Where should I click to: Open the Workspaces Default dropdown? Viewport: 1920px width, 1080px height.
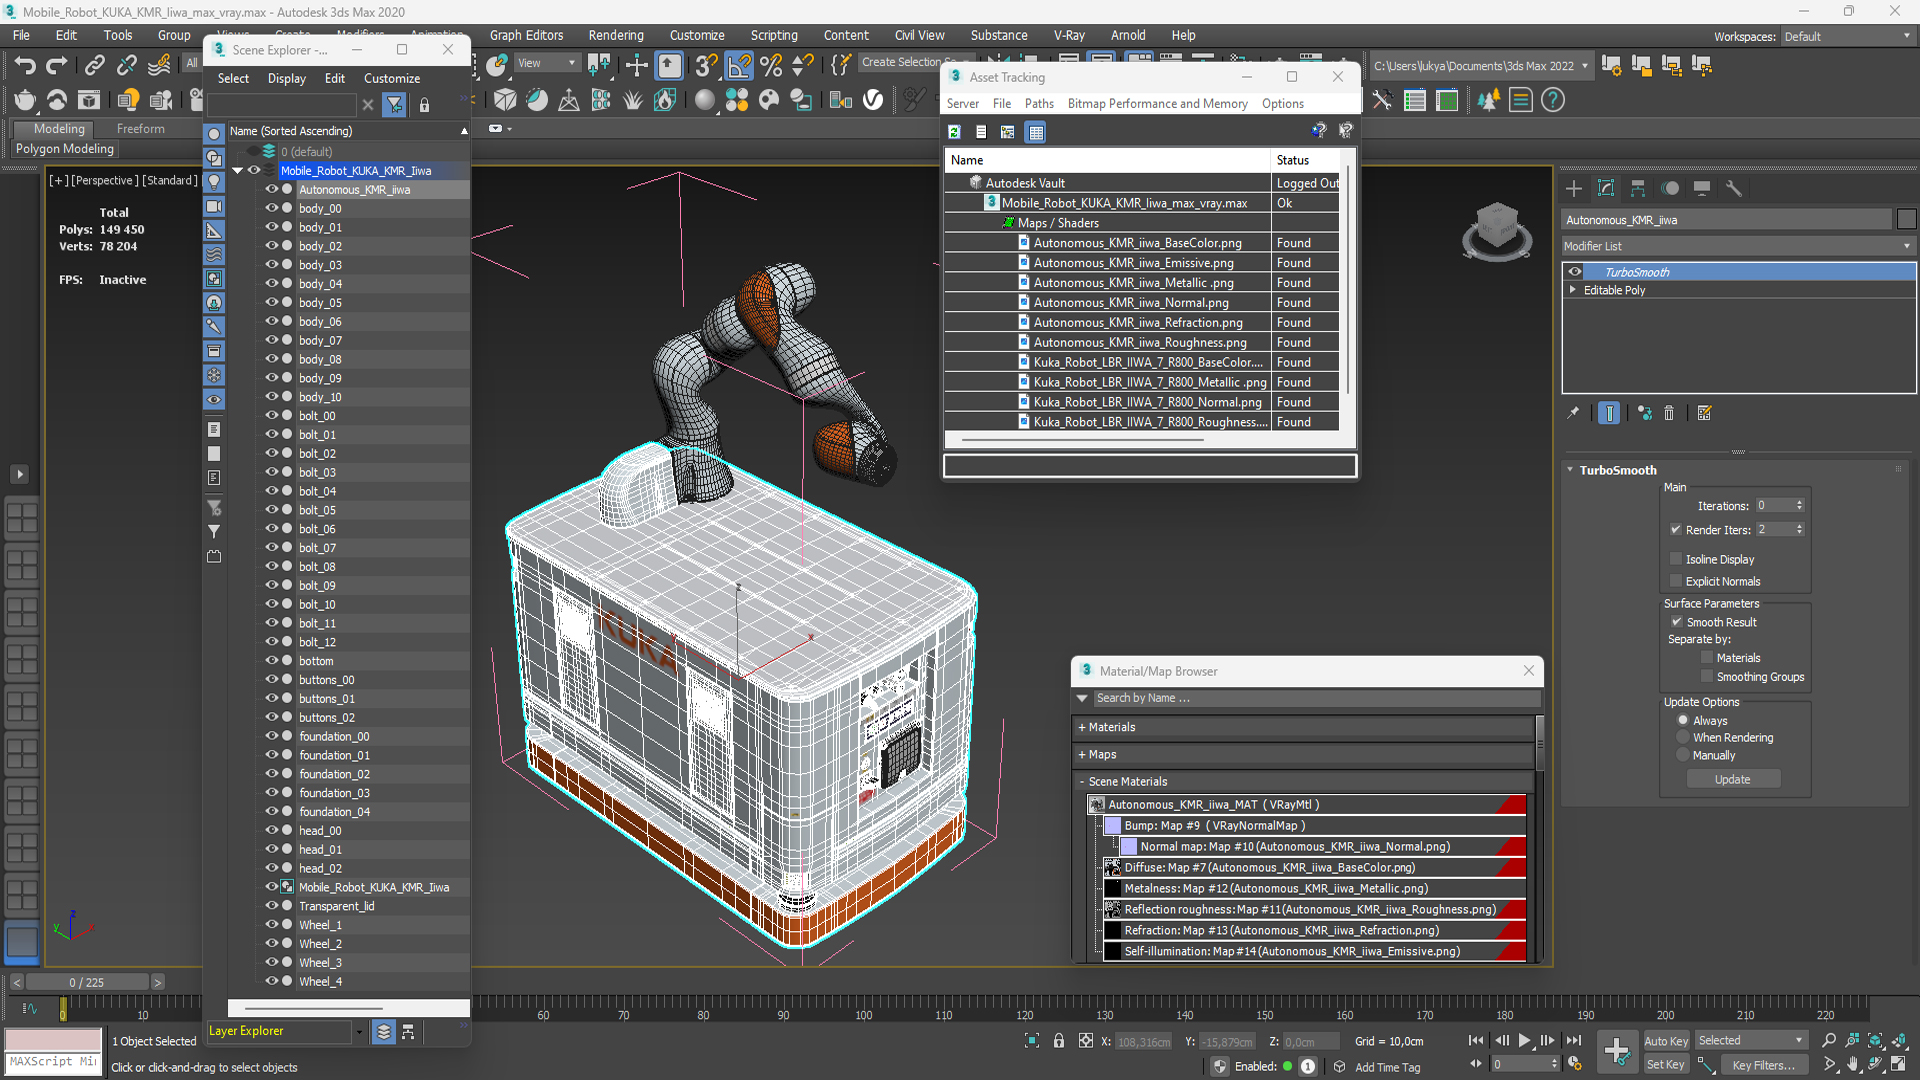click(x=1848, y=36)
